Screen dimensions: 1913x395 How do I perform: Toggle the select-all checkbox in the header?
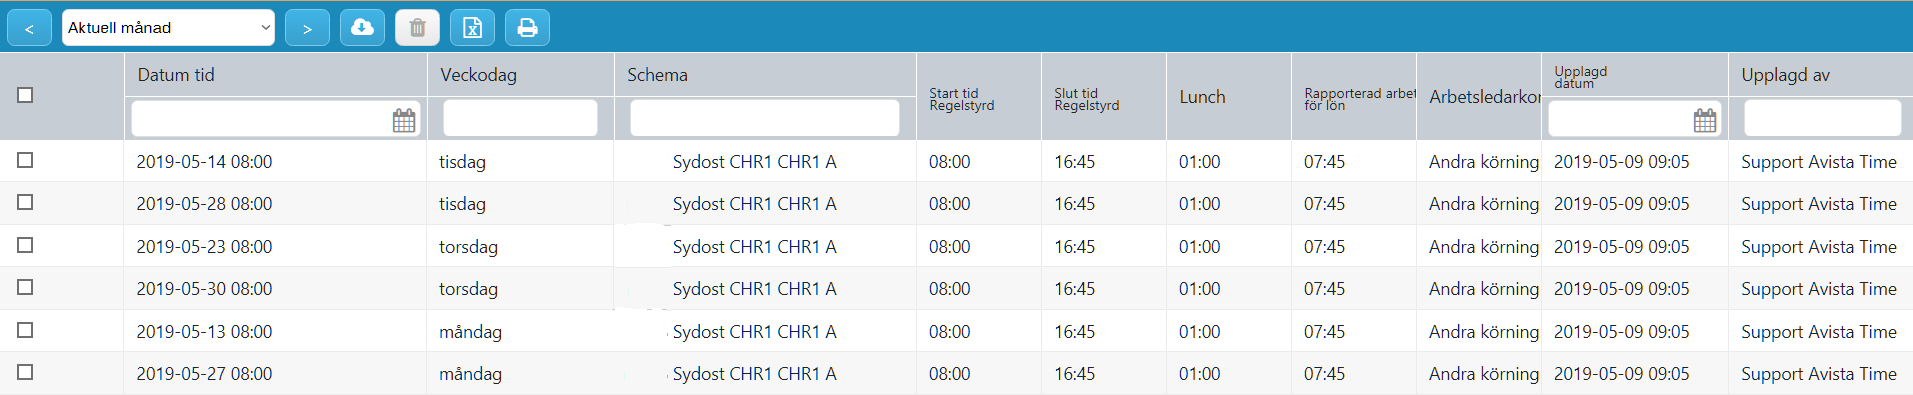(25, 95)
